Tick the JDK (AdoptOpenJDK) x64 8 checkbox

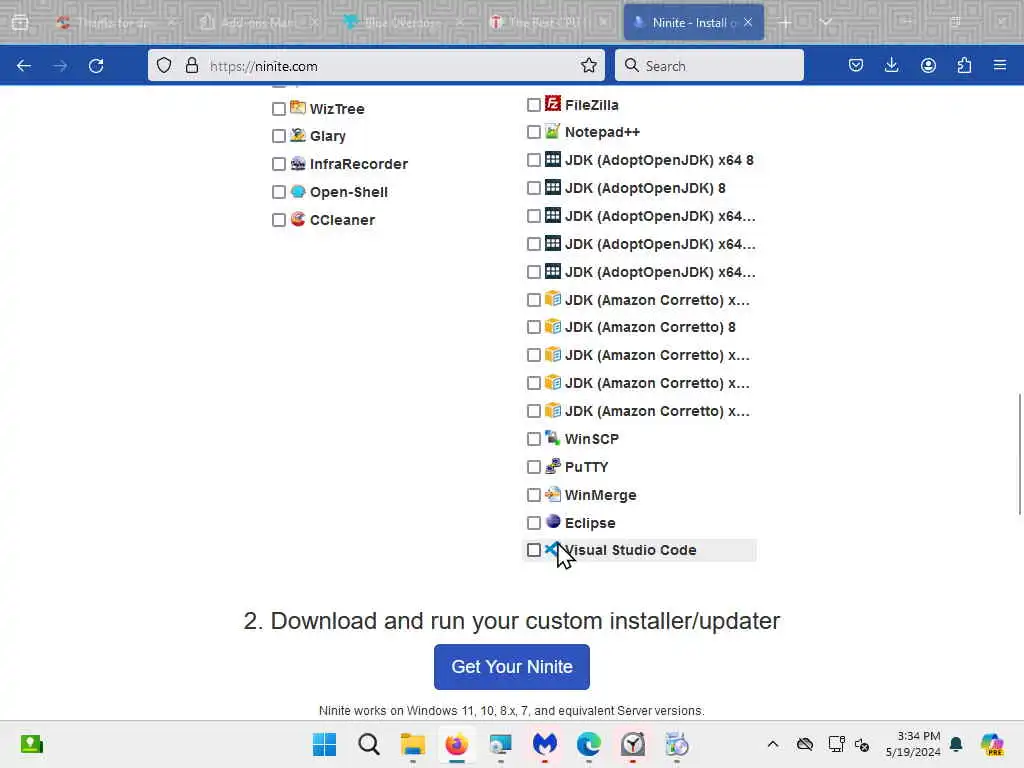click(534, 160)
